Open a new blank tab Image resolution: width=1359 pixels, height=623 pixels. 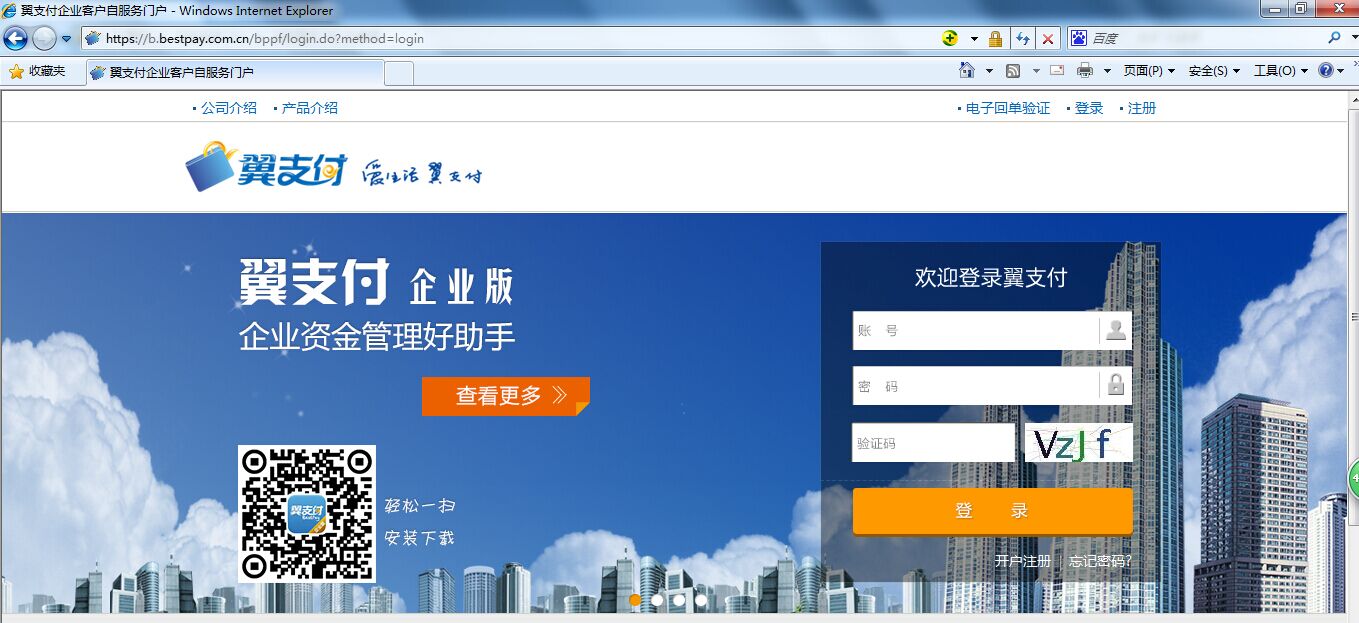pos(399,73)
